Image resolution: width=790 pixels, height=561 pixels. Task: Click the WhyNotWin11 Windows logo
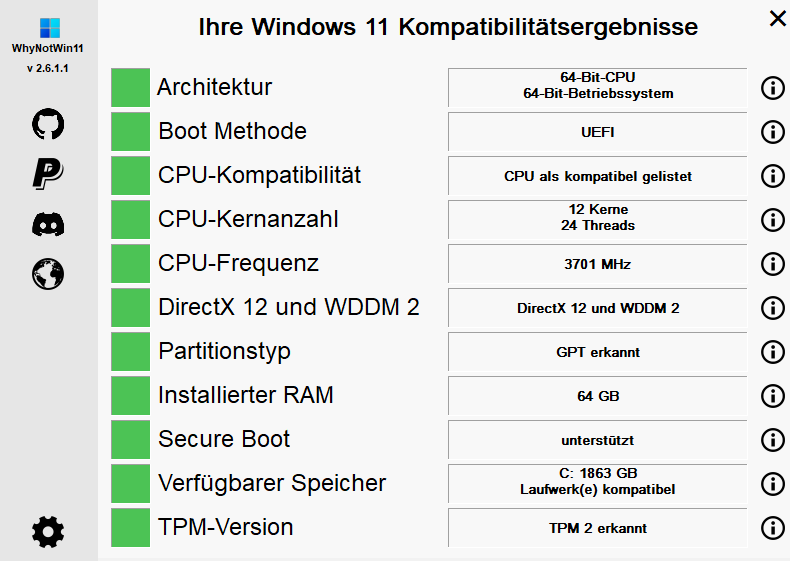49,28
